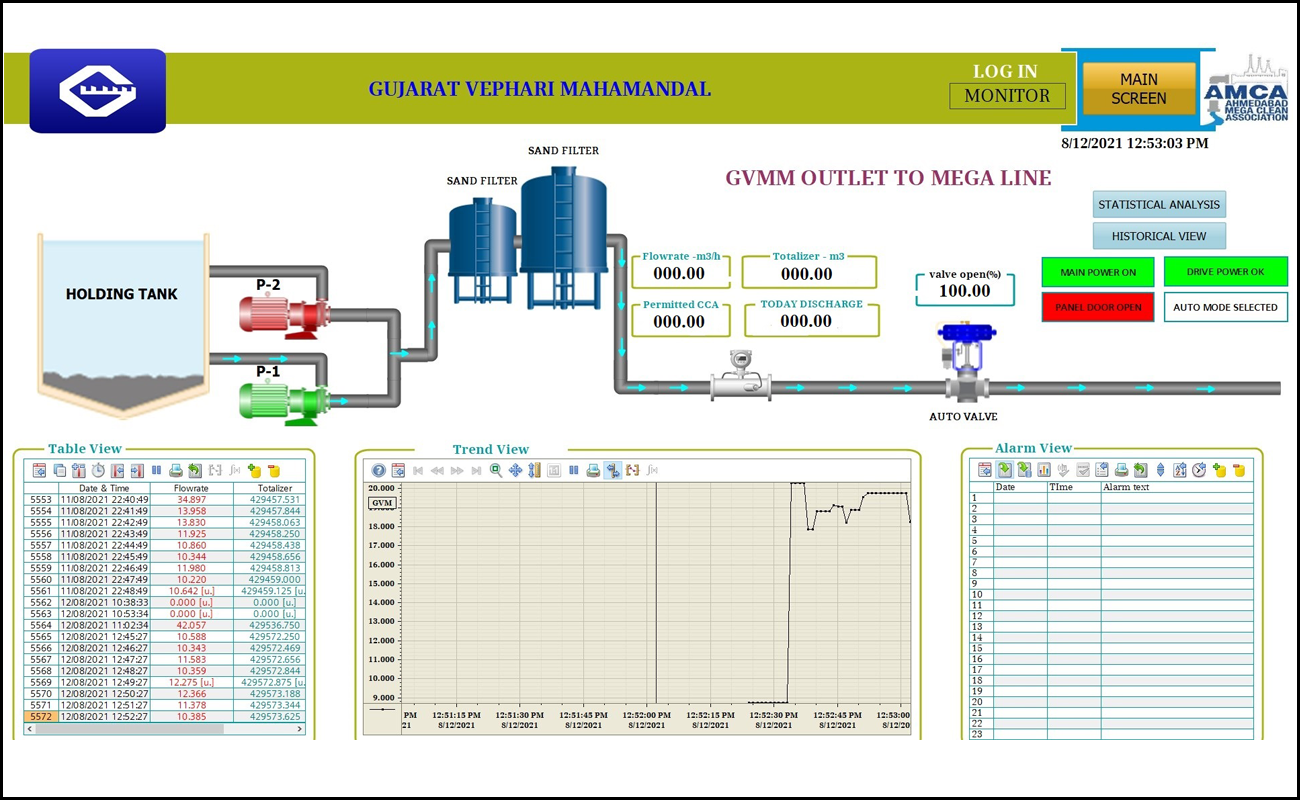
Task: Click the STATISTICAL ANALYSIS button
Action: (1159, 204)
